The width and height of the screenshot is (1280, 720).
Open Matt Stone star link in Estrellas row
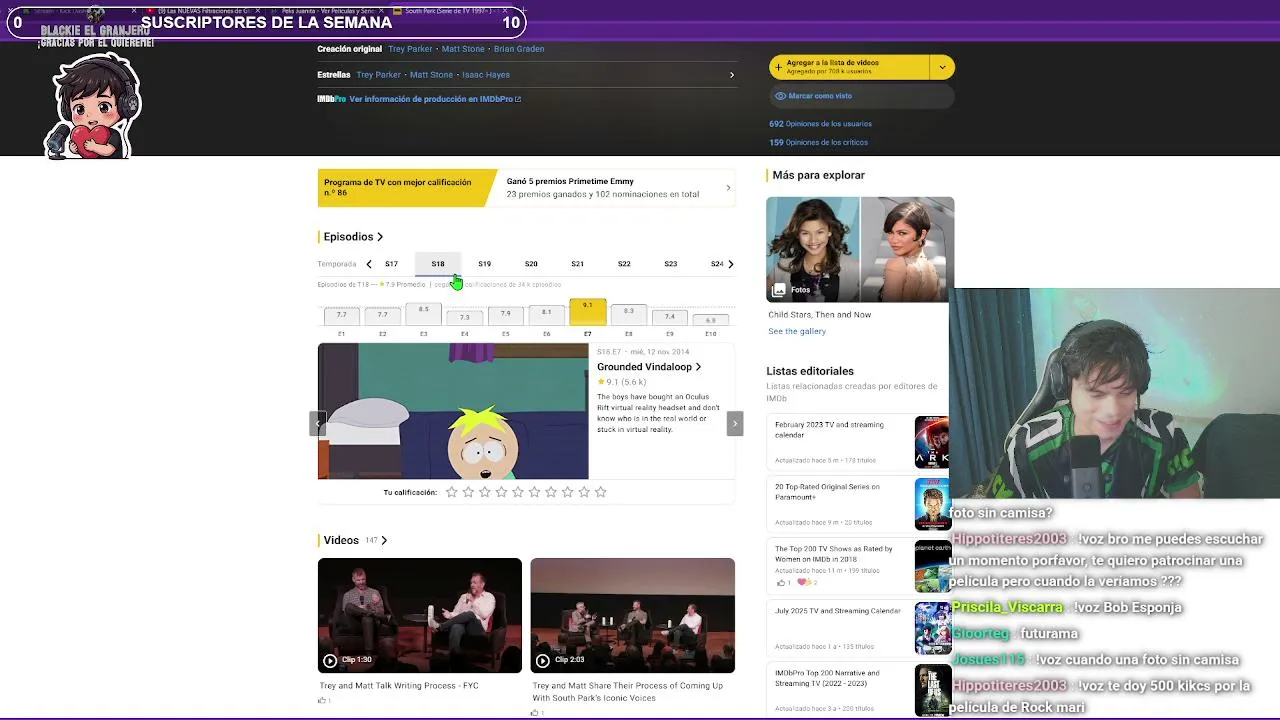tap(431, 75)
